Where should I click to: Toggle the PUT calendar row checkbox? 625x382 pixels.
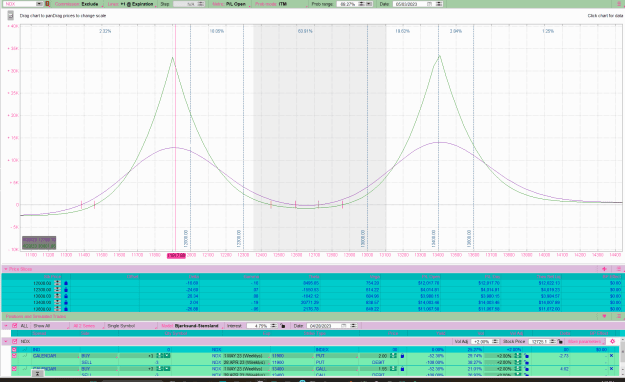[x=14, y=356]
